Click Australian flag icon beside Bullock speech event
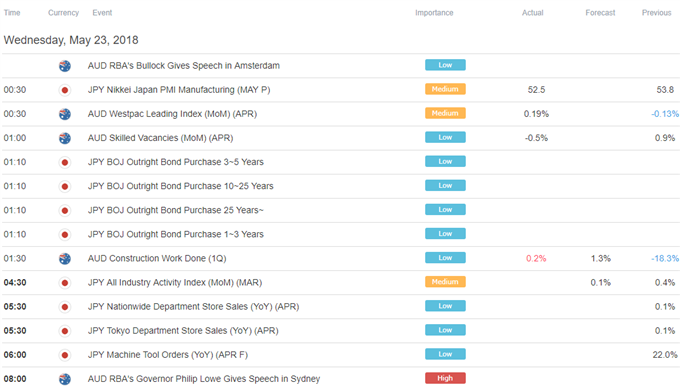 (65, 66)
